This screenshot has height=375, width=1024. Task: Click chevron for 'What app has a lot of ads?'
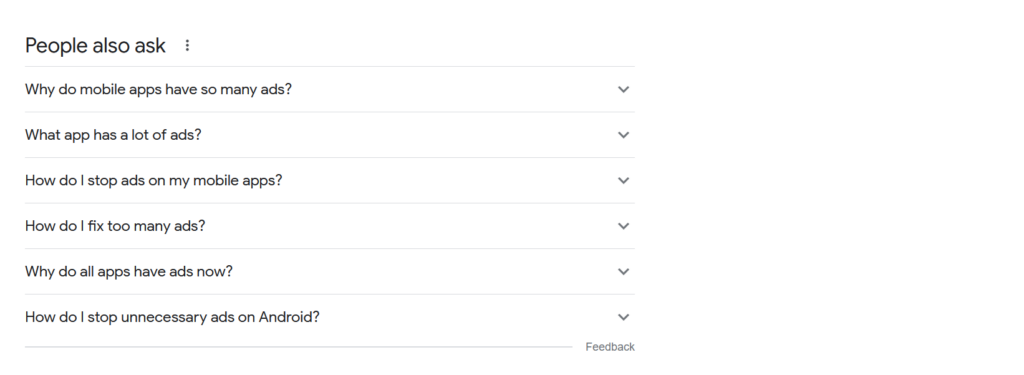623,135
